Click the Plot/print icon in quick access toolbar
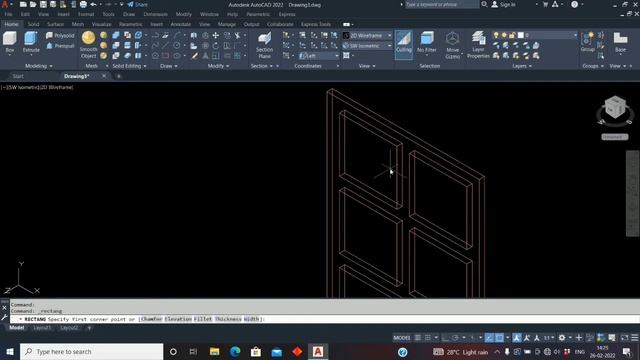The height and width of the screenshot is (360, 640). point(83,4)
